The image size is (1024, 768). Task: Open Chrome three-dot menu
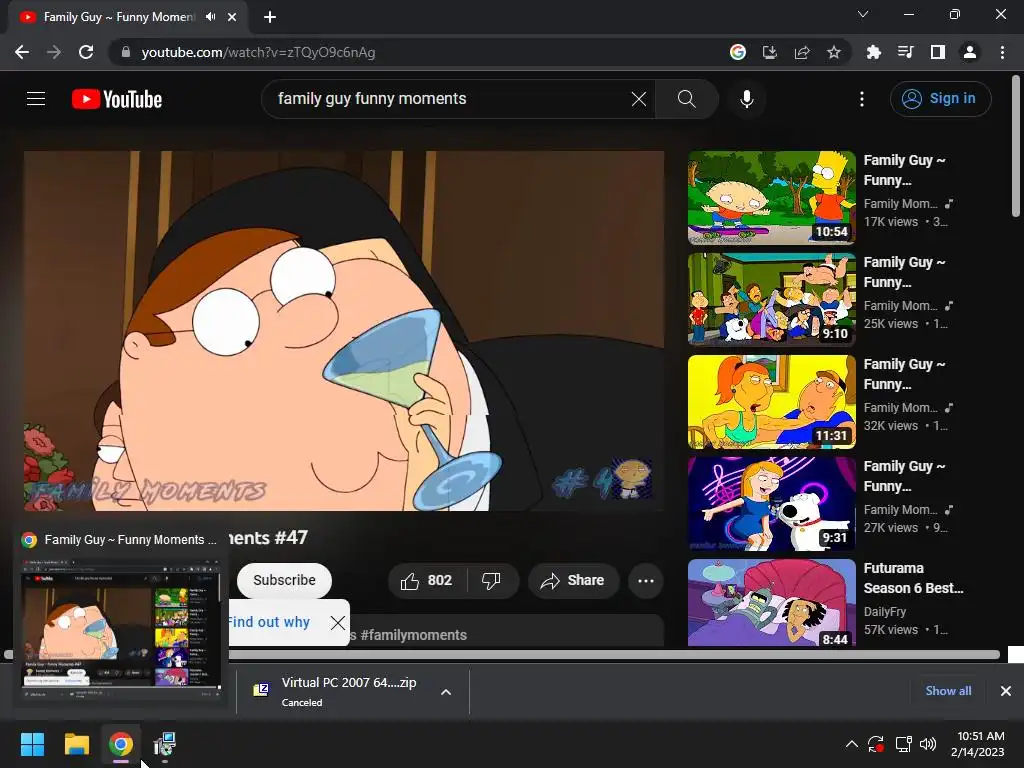click(1002, 52)
